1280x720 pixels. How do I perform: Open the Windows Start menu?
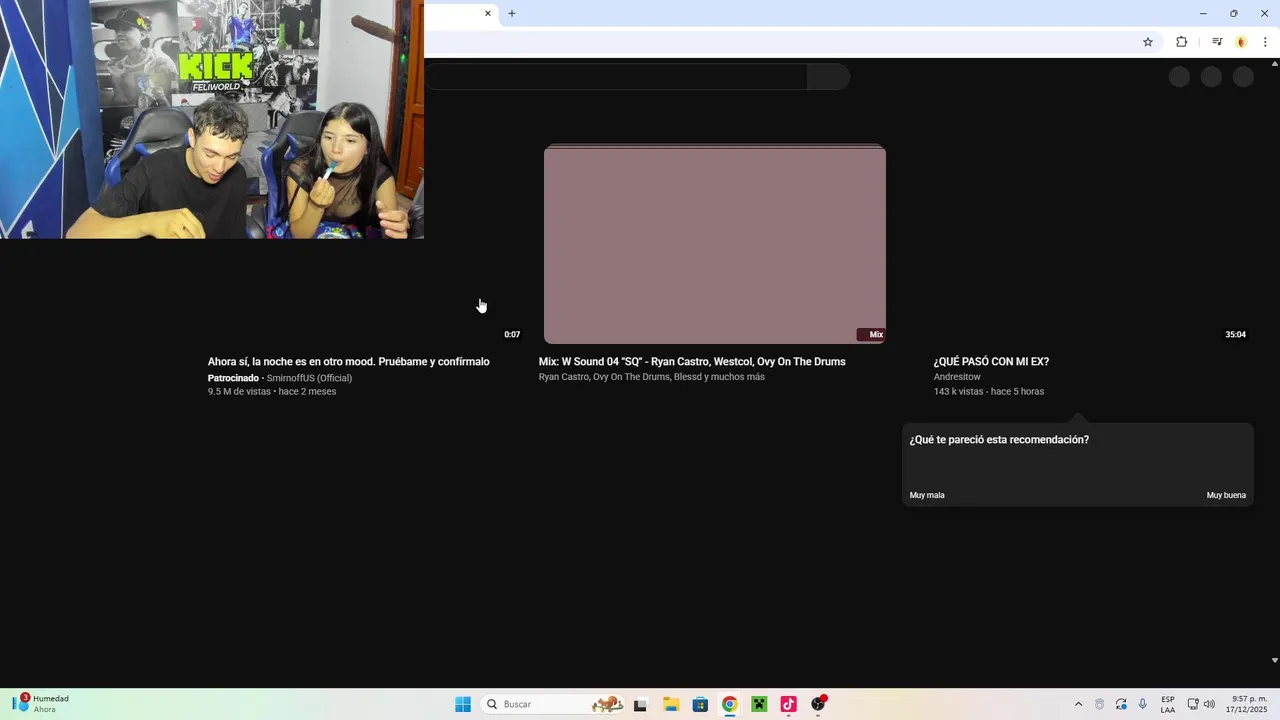[x=463, y=704]
